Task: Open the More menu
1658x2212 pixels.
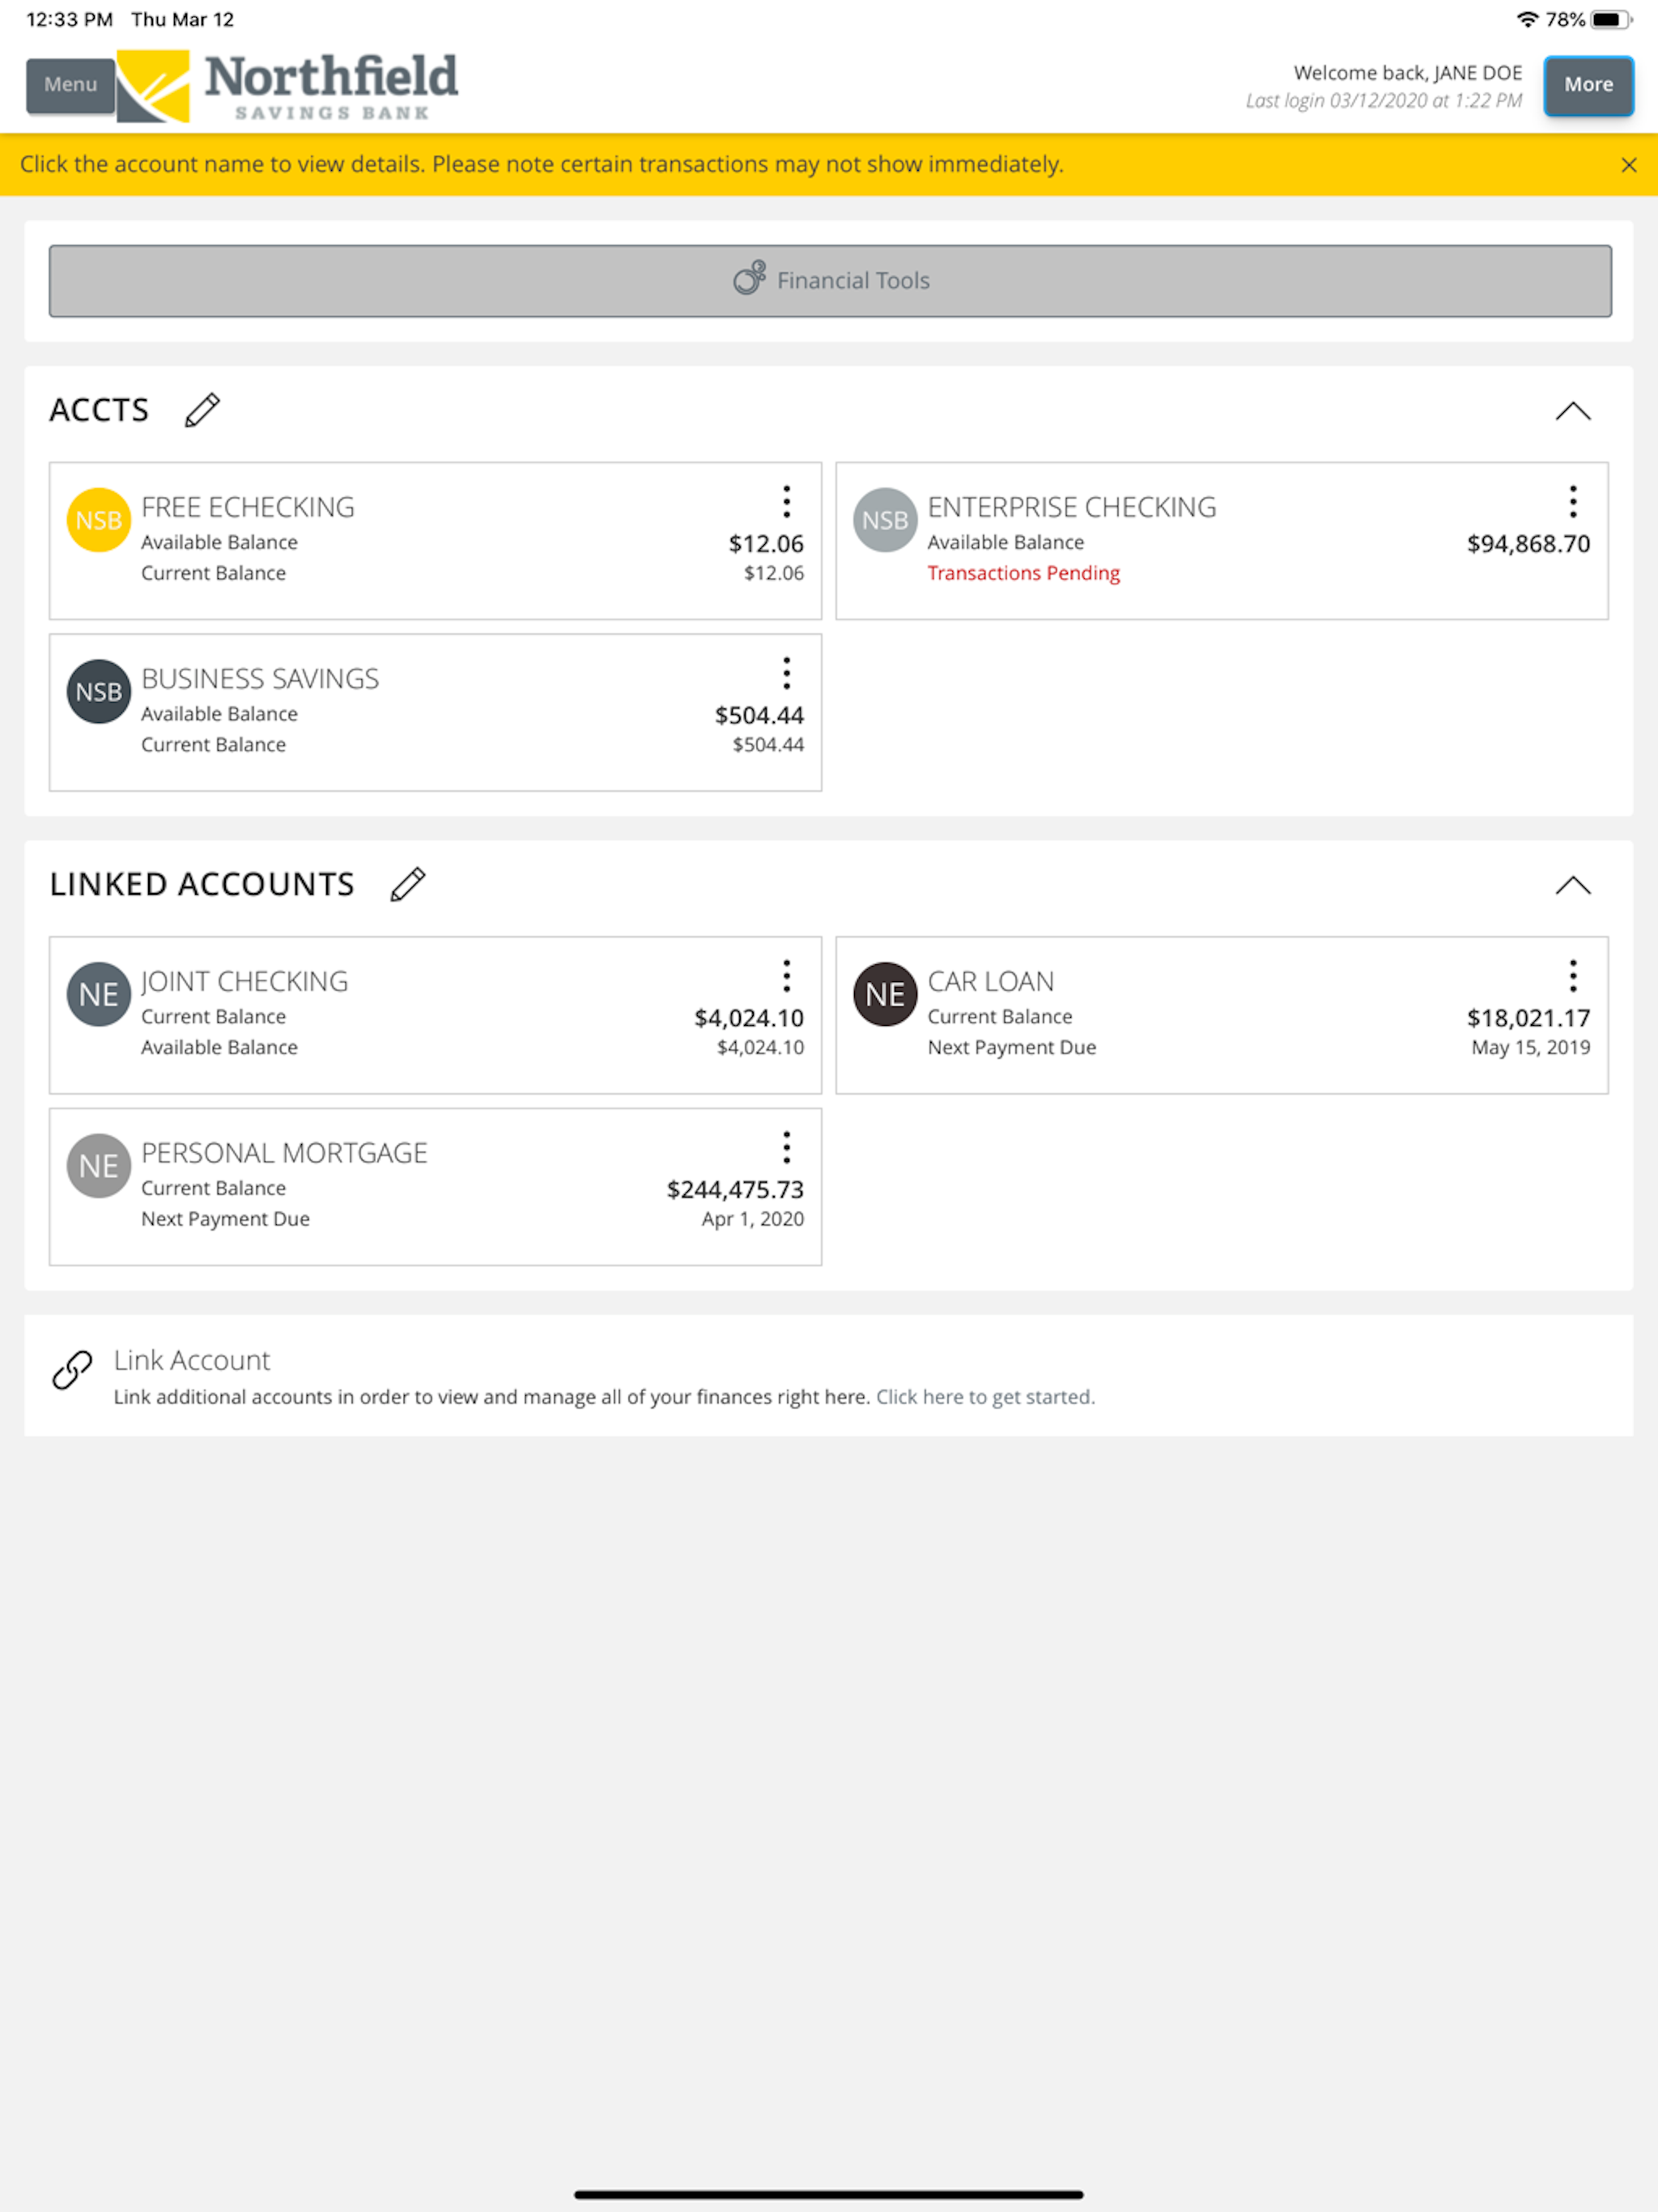Action: [x=1588, y=85]
